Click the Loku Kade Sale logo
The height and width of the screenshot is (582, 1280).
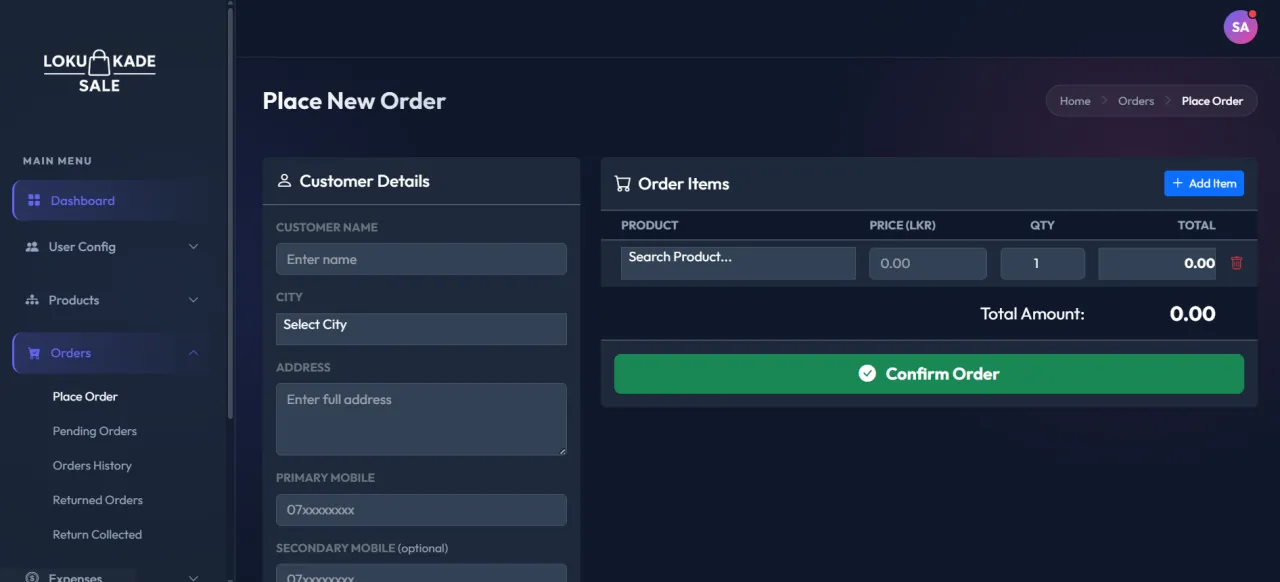click(99, 69)
